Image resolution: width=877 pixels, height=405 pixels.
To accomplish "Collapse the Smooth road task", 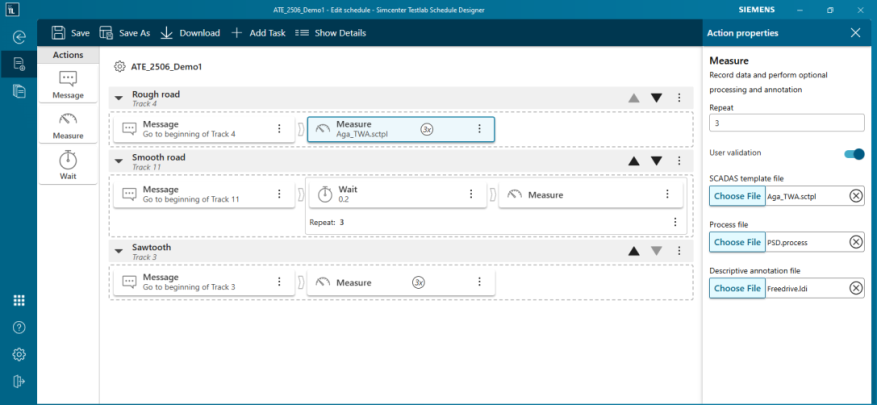I will (119, 161).
